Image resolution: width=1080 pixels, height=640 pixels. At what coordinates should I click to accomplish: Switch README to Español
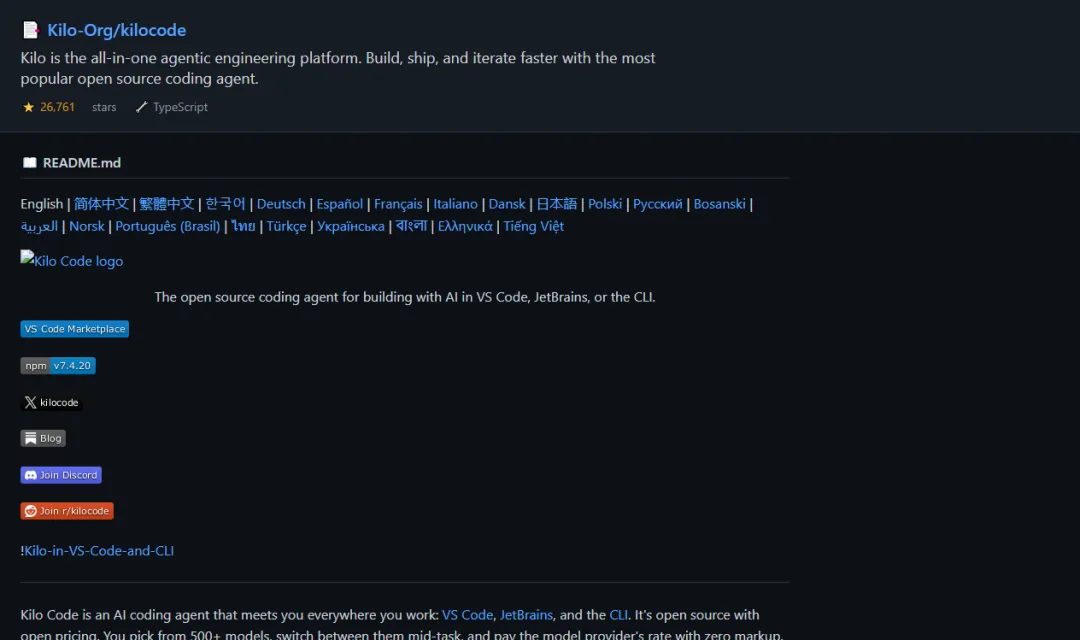point(340,204)
